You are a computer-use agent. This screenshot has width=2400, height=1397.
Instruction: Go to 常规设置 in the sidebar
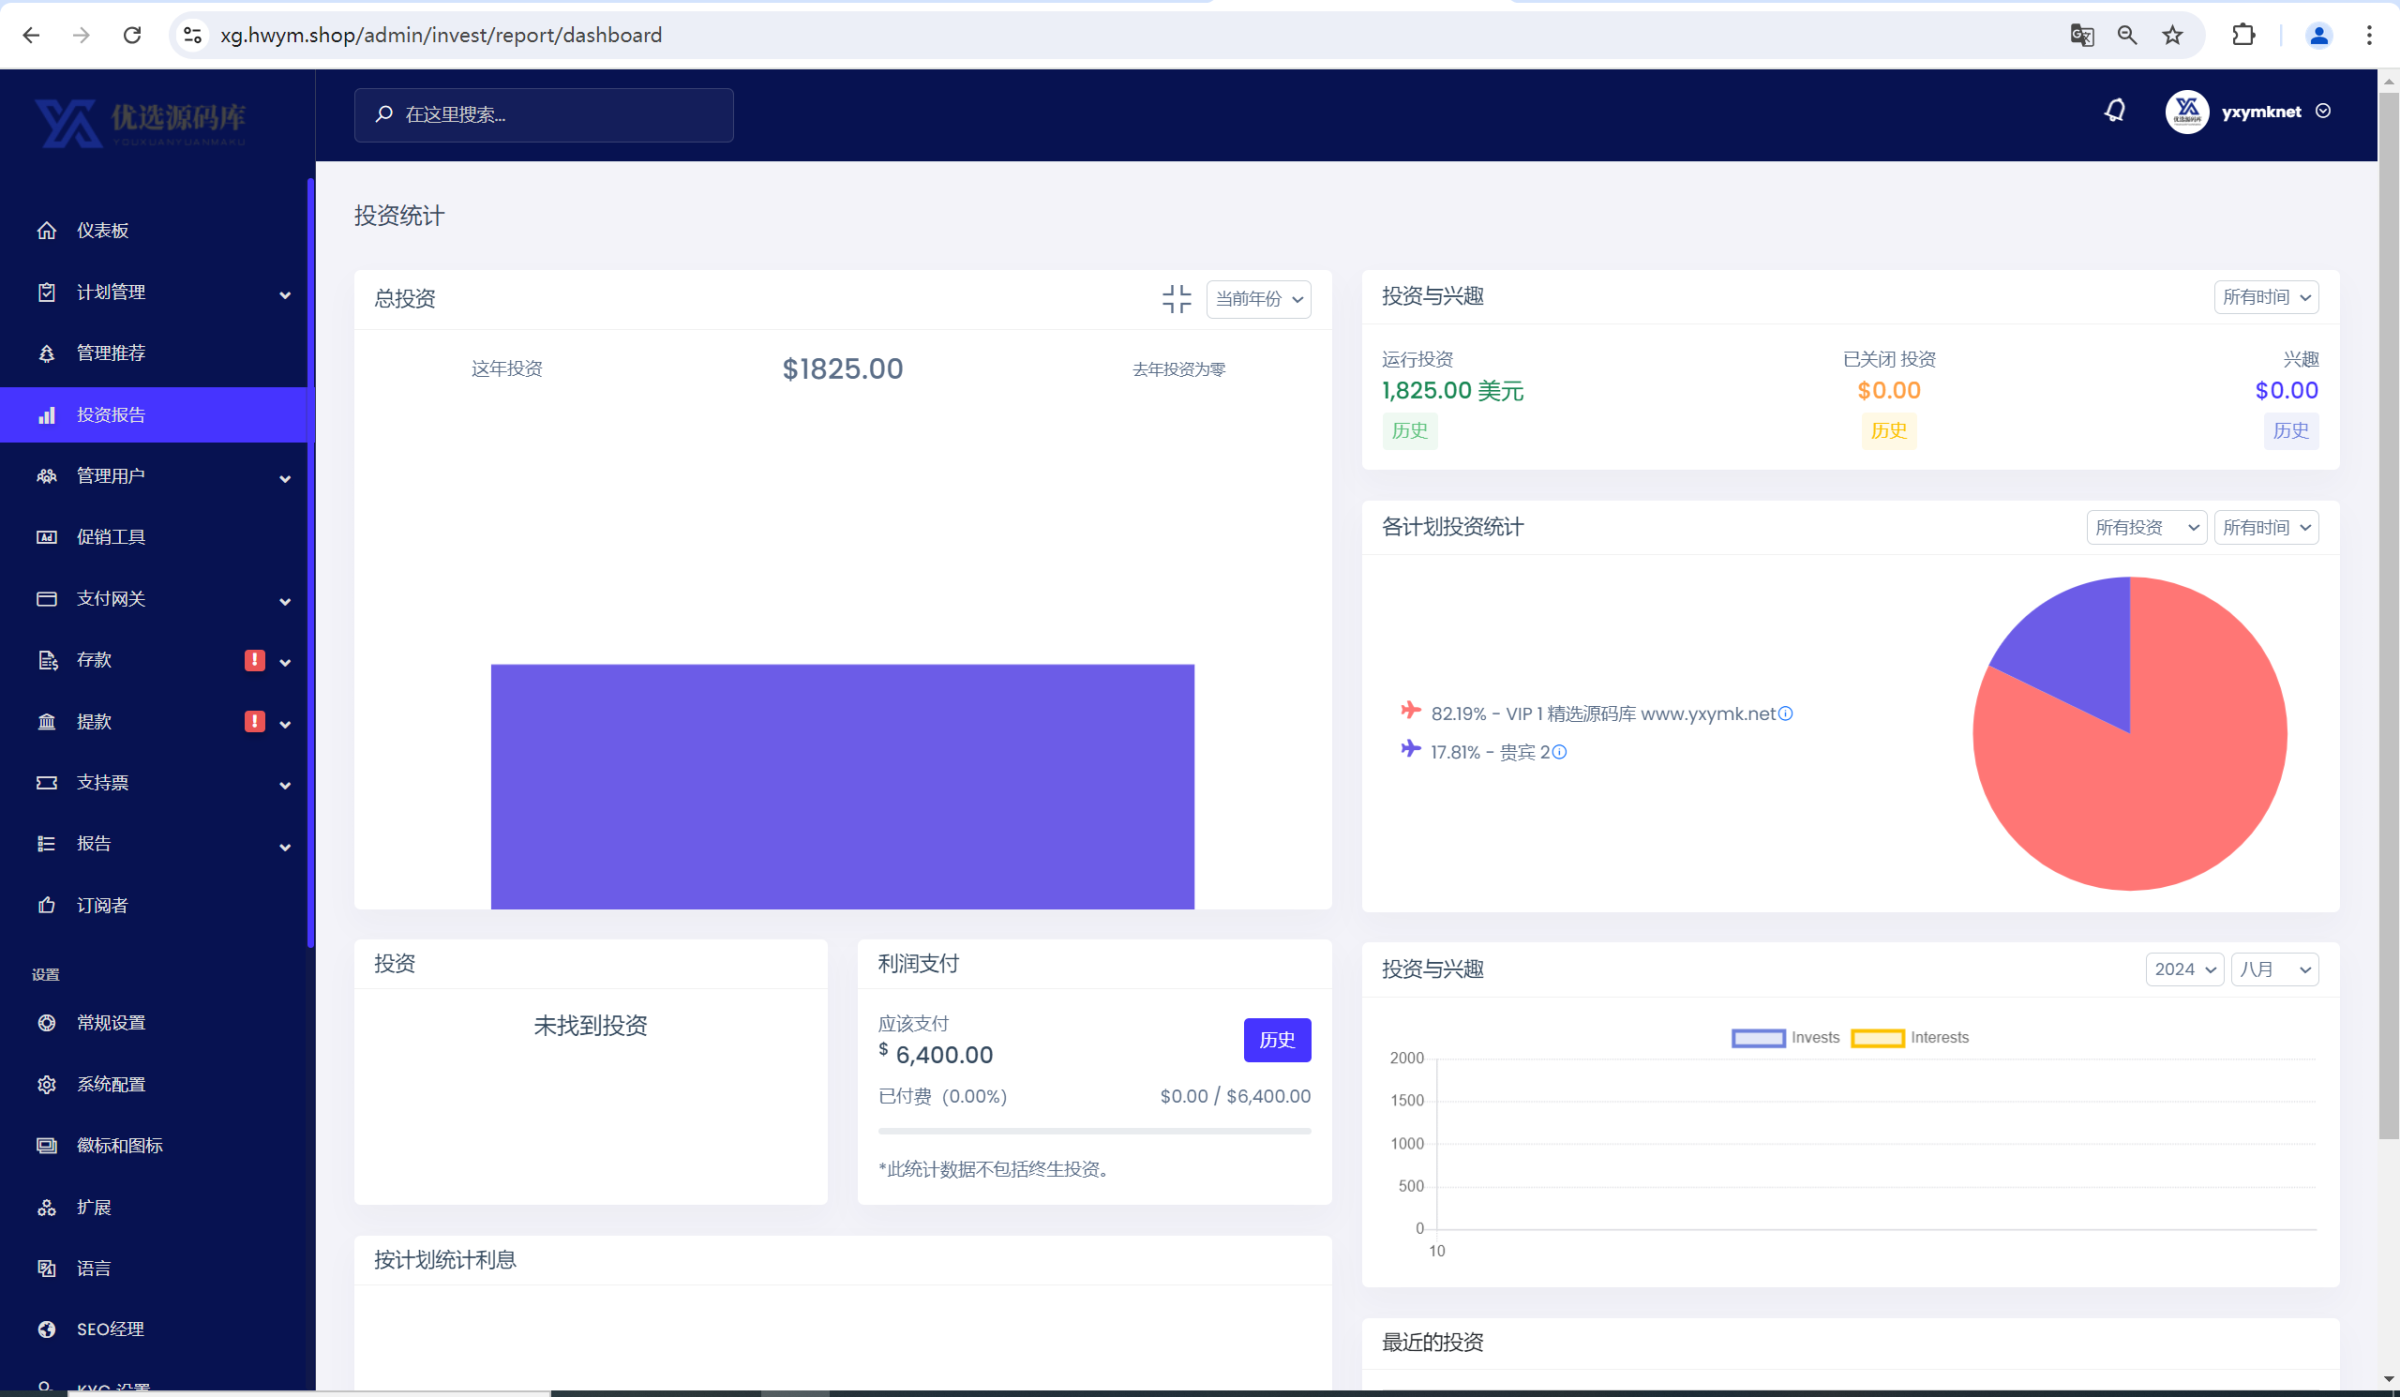coord(111,1023)
